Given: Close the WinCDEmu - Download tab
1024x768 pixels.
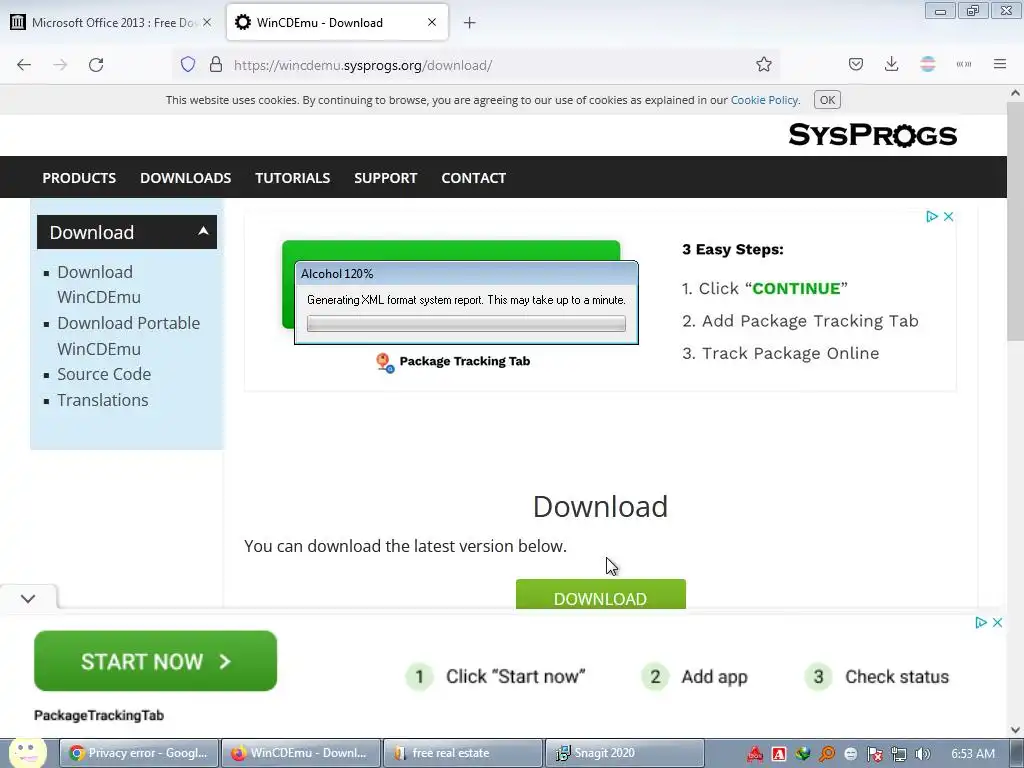Looking at the screenshot, I should 432,22.
